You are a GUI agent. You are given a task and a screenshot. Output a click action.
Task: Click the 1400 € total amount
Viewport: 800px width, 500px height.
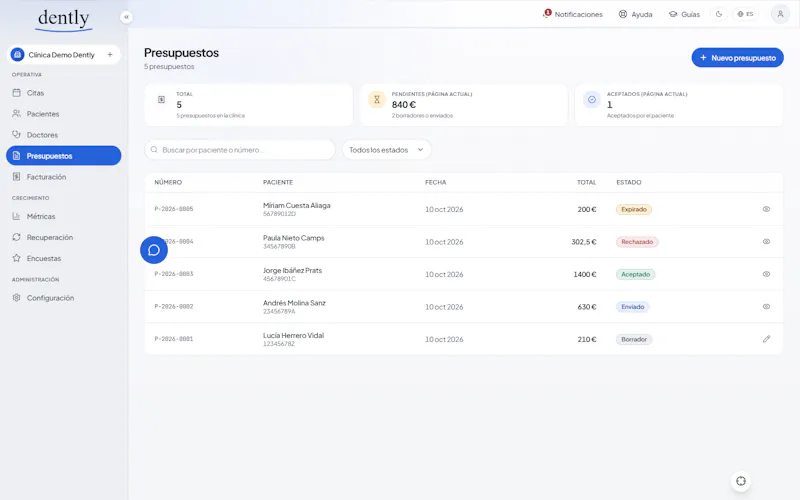(585, 274)
